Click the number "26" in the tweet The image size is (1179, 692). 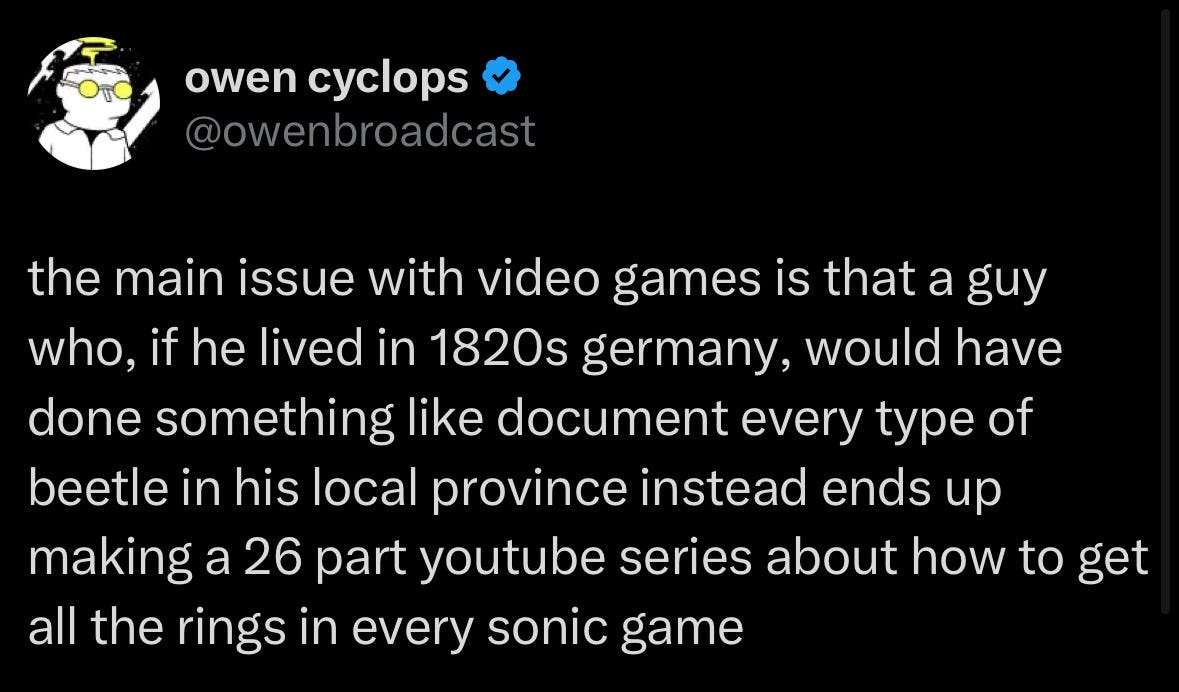[x=271, y=559]
